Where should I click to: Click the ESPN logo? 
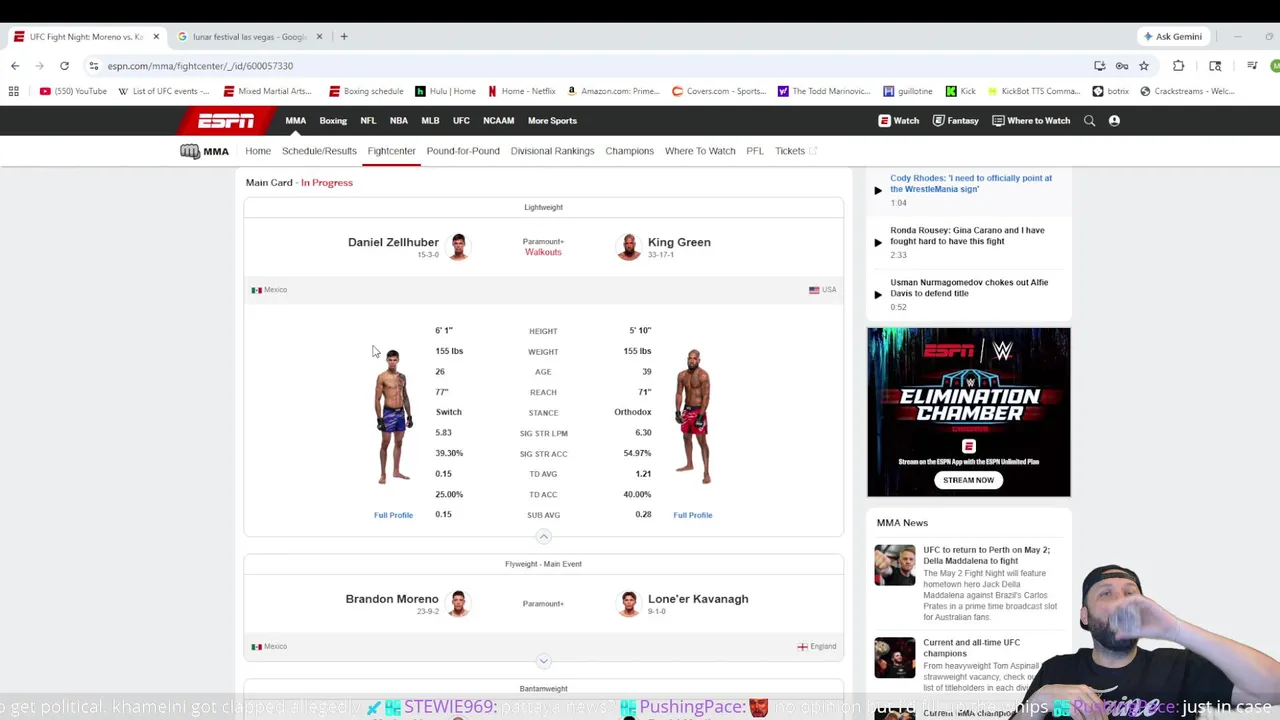(x=225, y=121)
